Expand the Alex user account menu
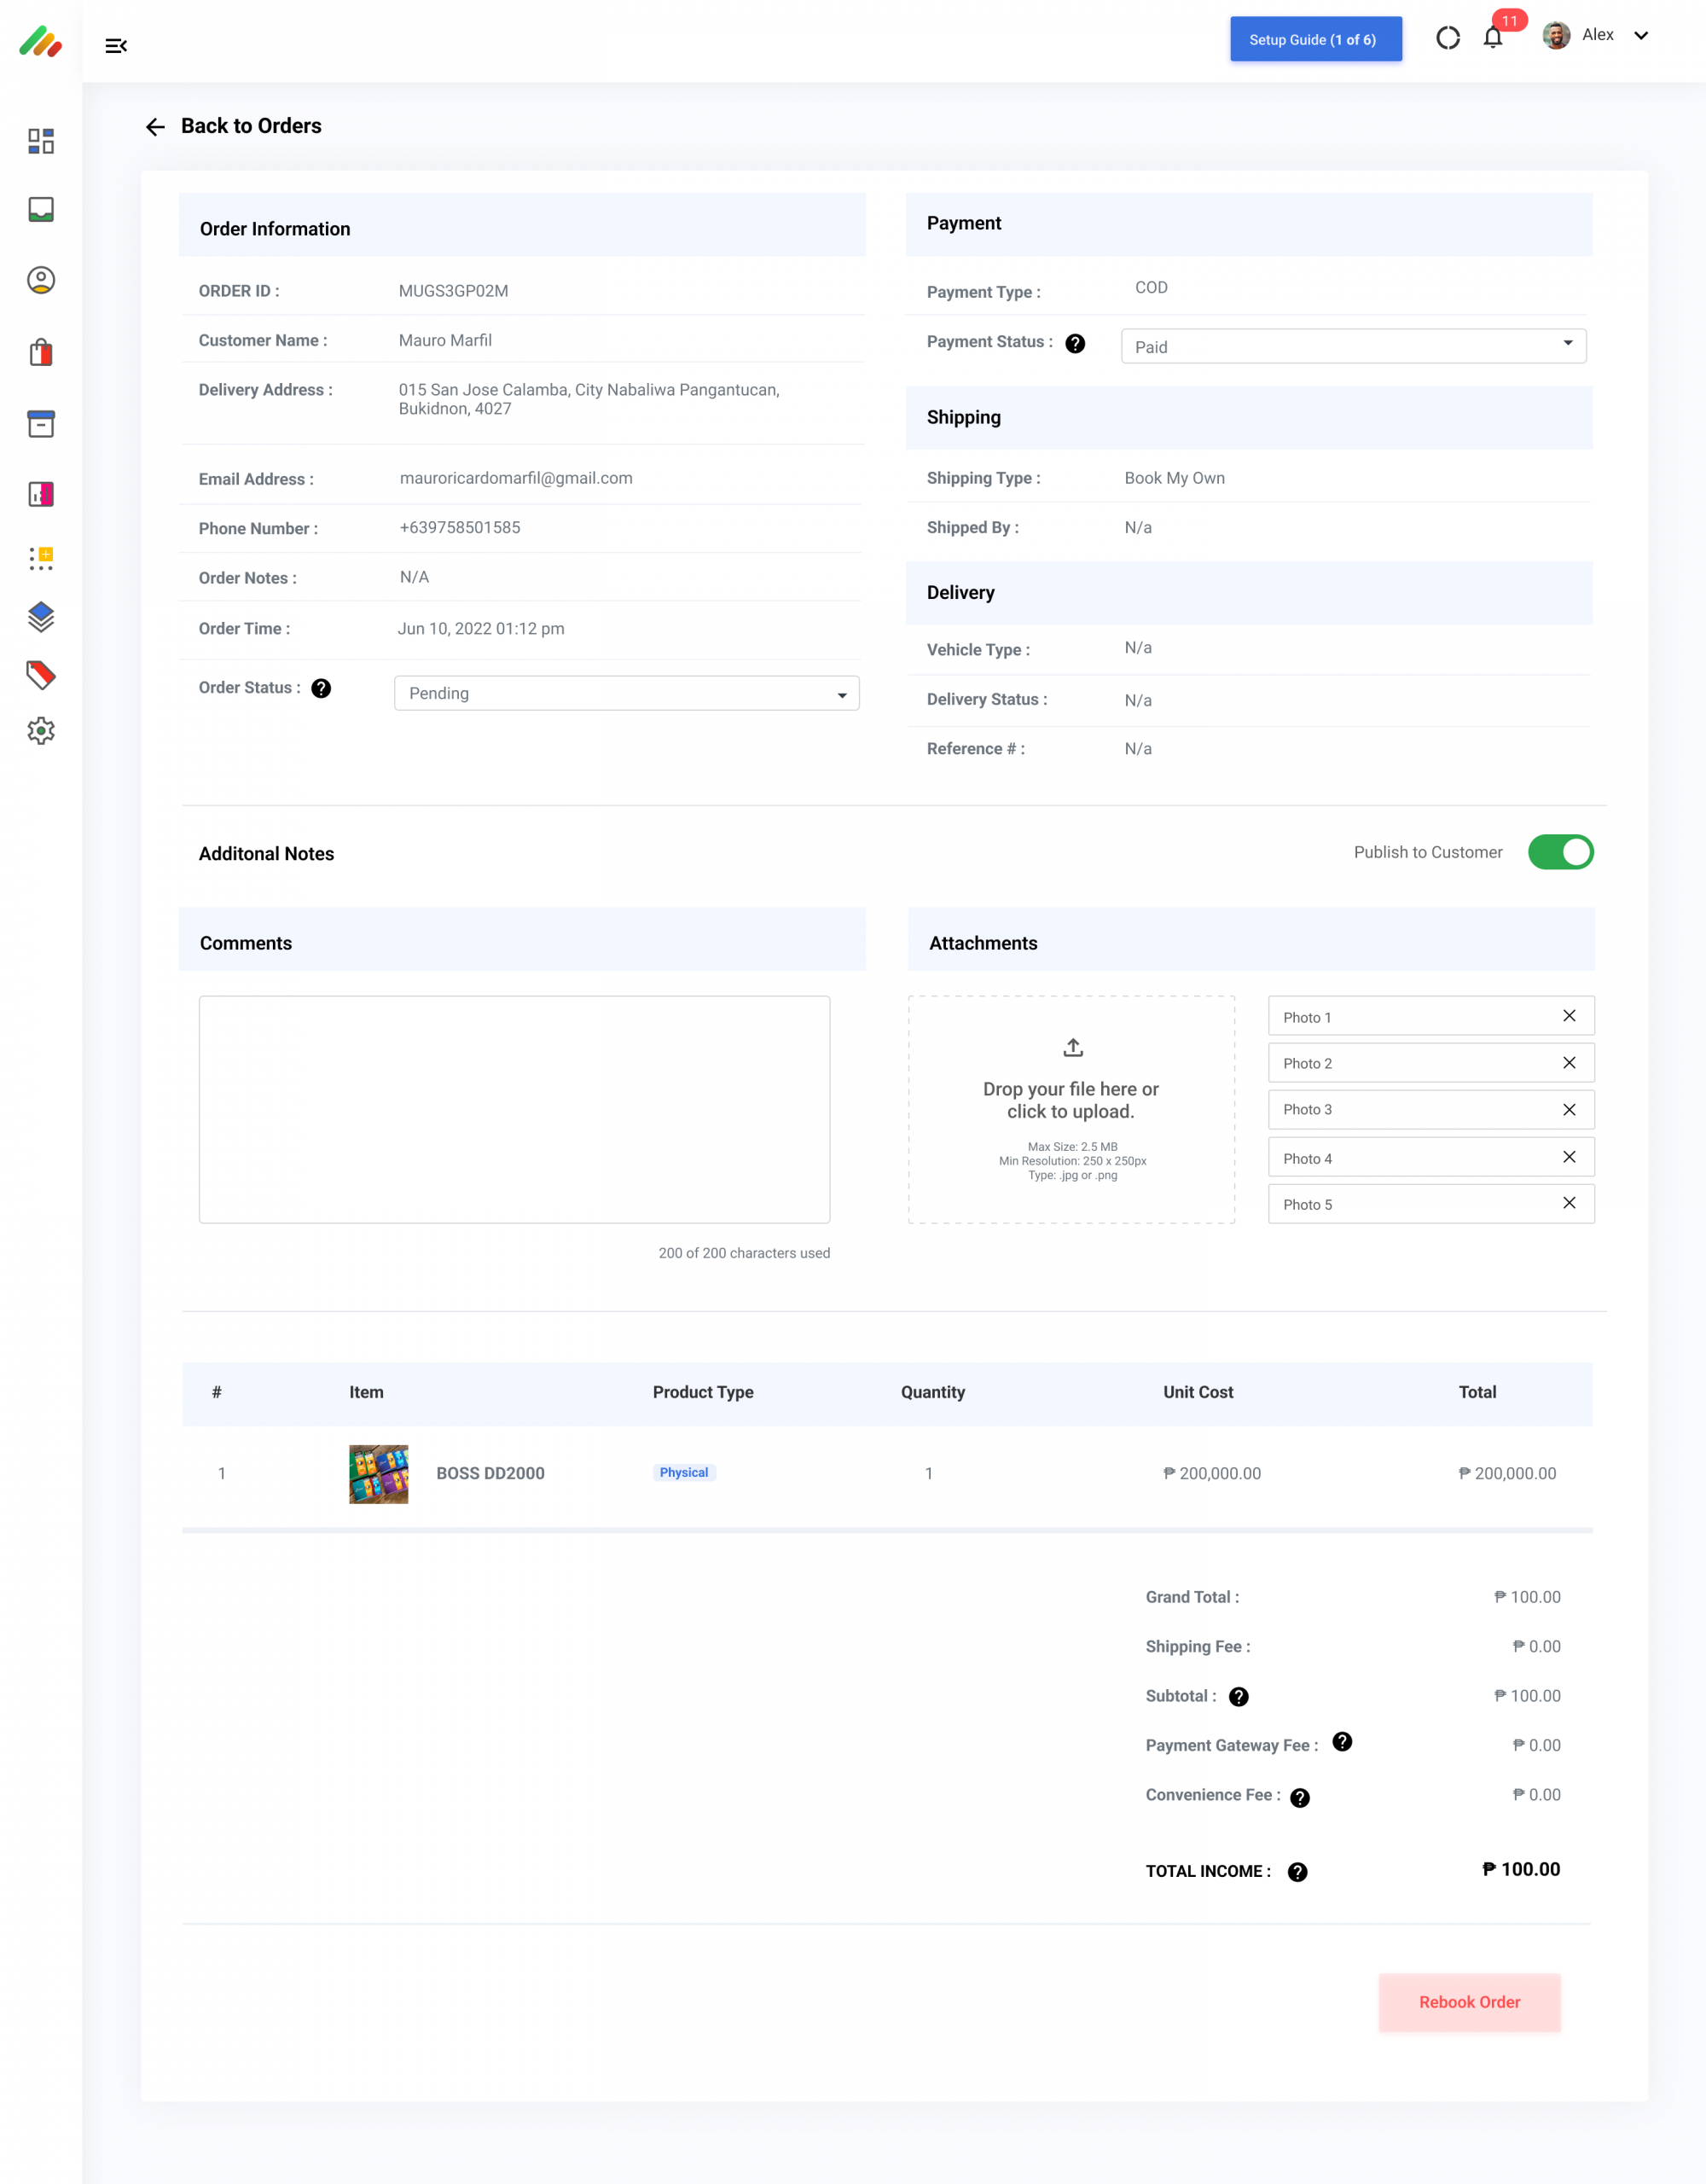This screenshot has height=2184, width=1706. coord(1640,36)
